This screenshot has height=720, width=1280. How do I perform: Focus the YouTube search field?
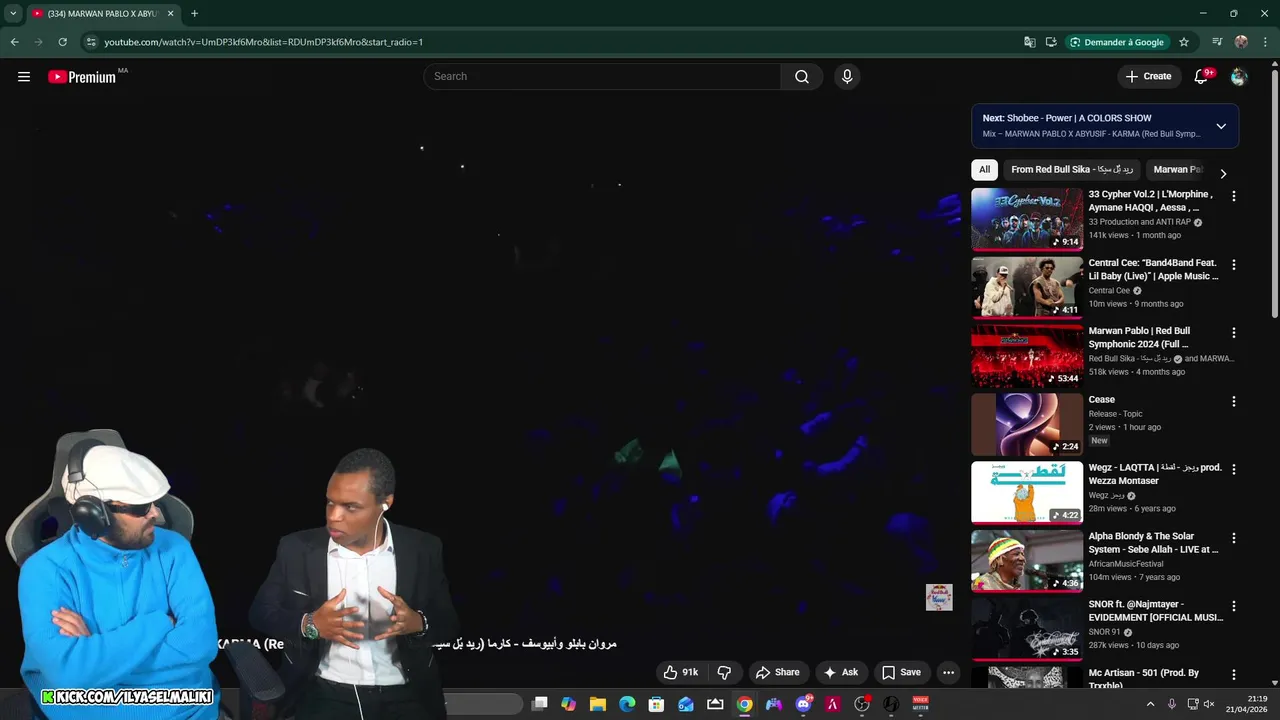pyautogui.click(x=602, y=77)
